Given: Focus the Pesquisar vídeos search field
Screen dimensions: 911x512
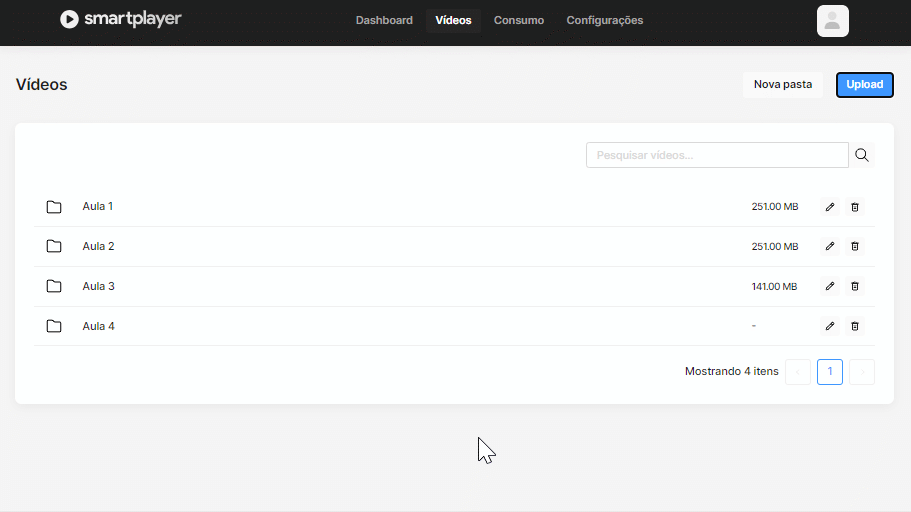Looking at the screenshot, I should 717,155.
